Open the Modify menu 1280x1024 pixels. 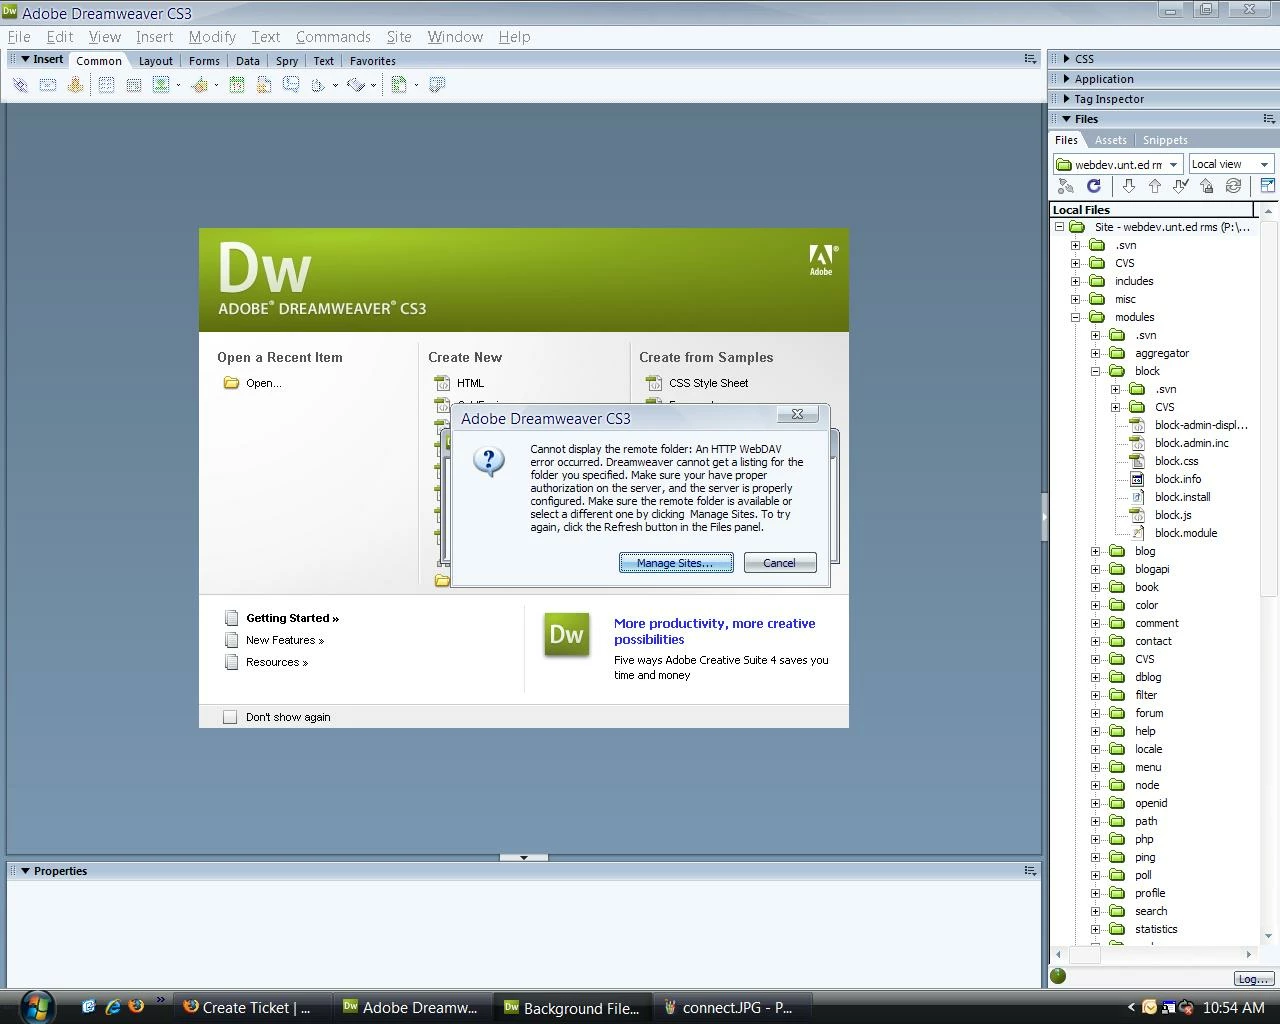tap(212, 37)
